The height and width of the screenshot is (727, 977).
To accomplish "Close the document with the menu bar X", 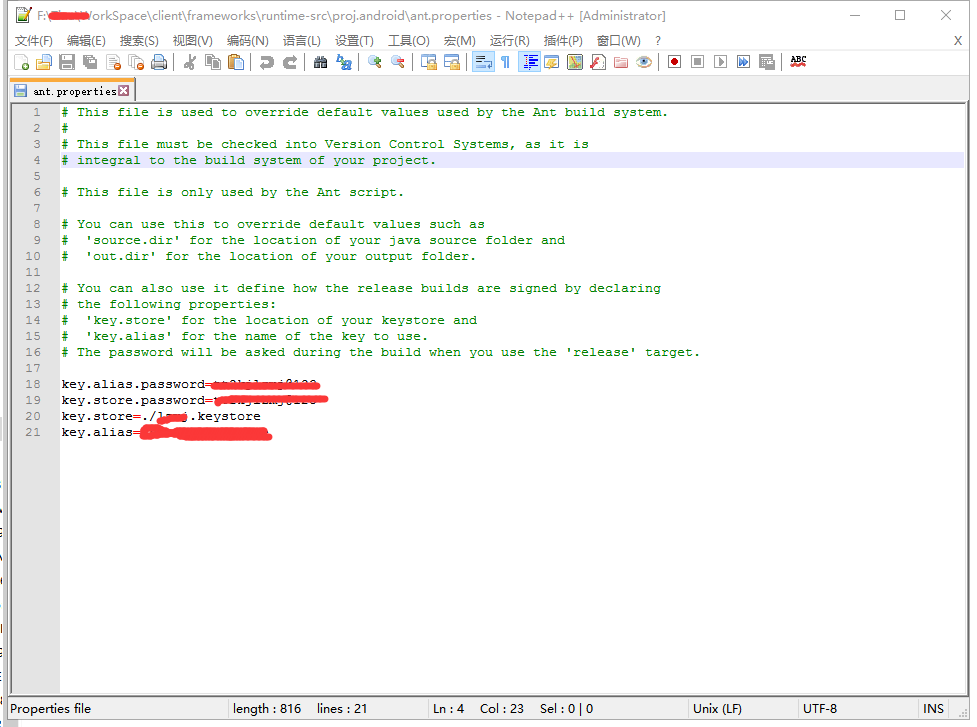I will (958, 40).
